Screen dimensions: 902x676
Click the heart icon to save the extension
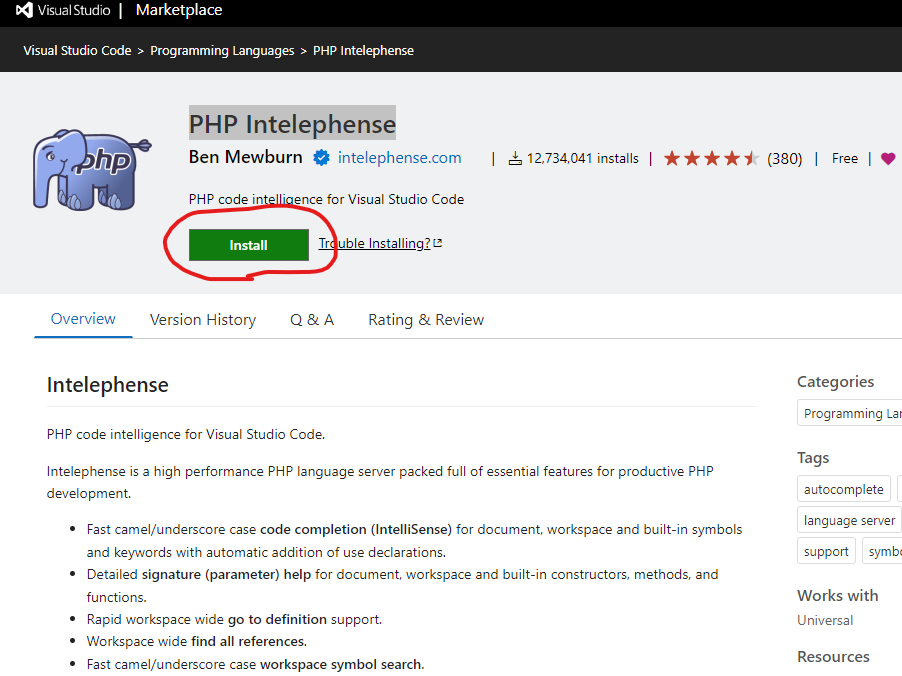(x=888, y=157)
